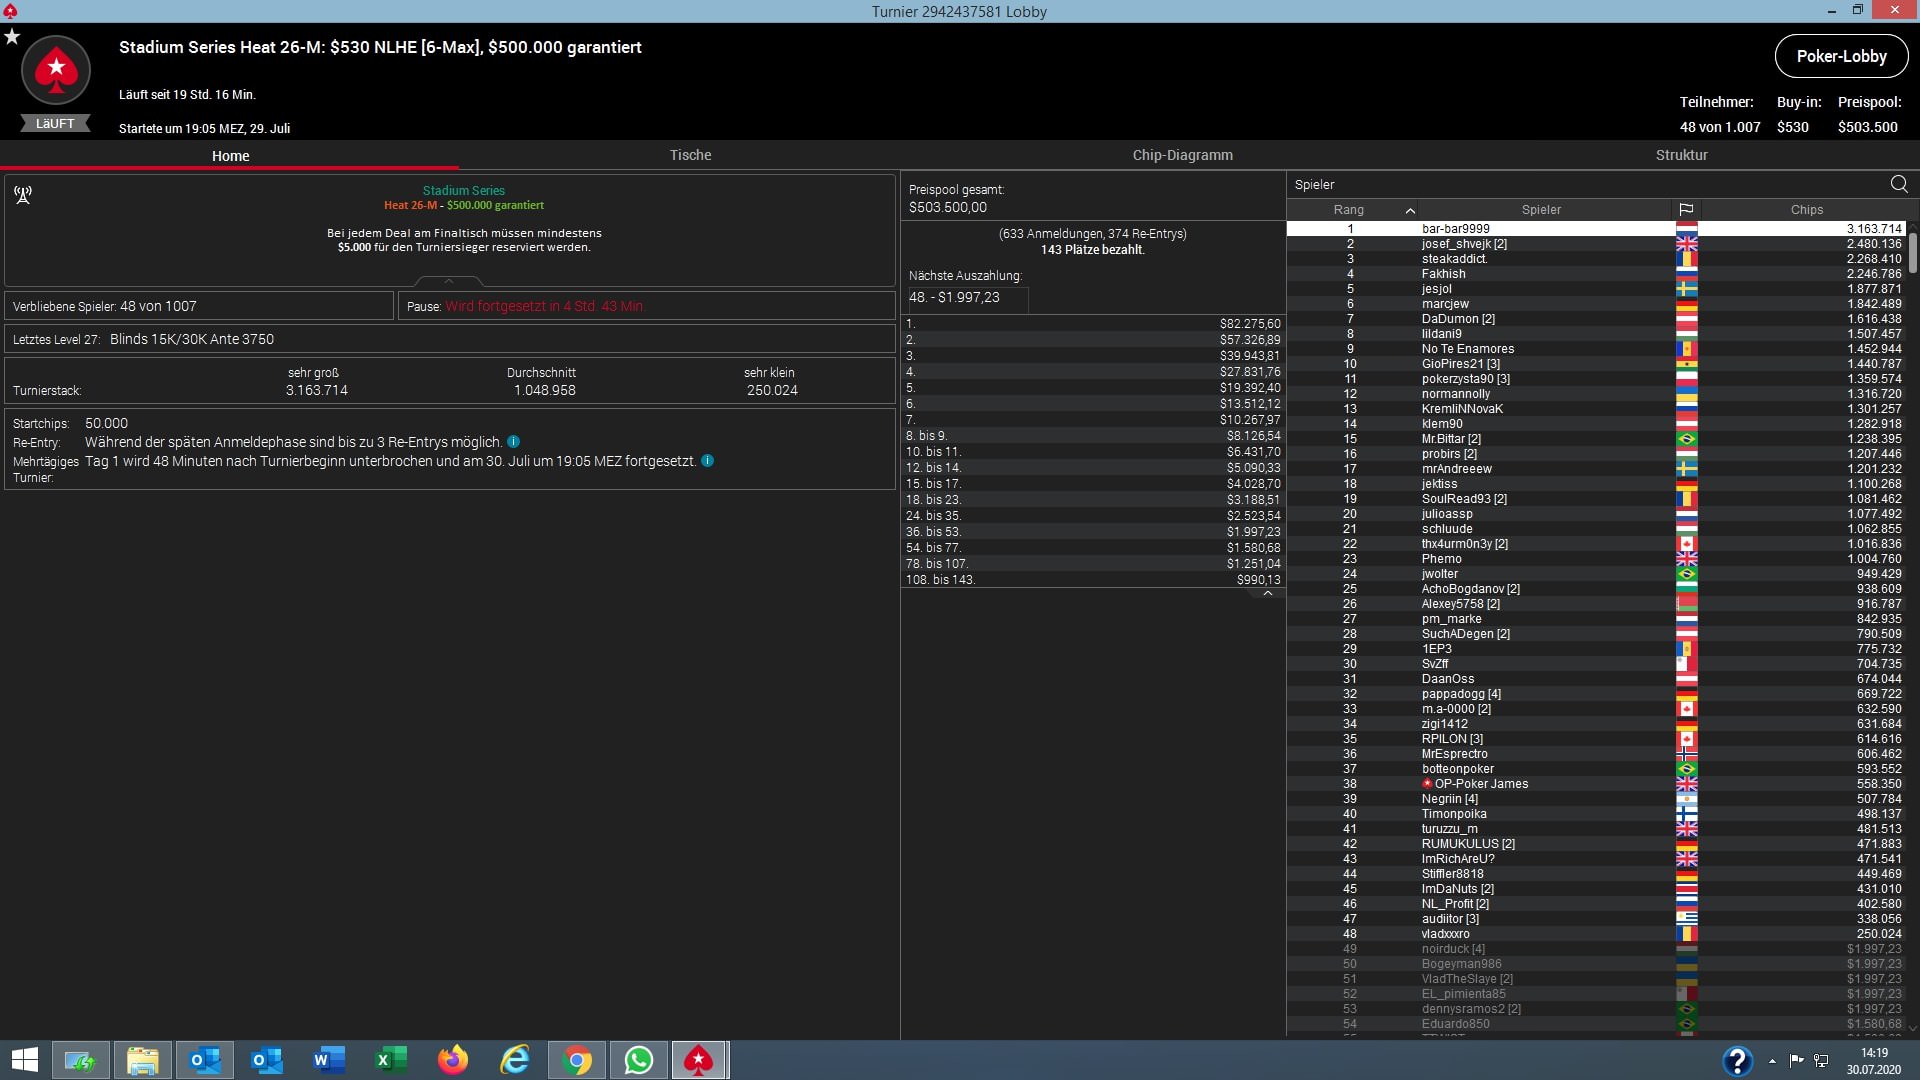Collapse the tournament info banner chevron
The width and height of the screenshot is (1920, 1080).
[x=449, y=281]
